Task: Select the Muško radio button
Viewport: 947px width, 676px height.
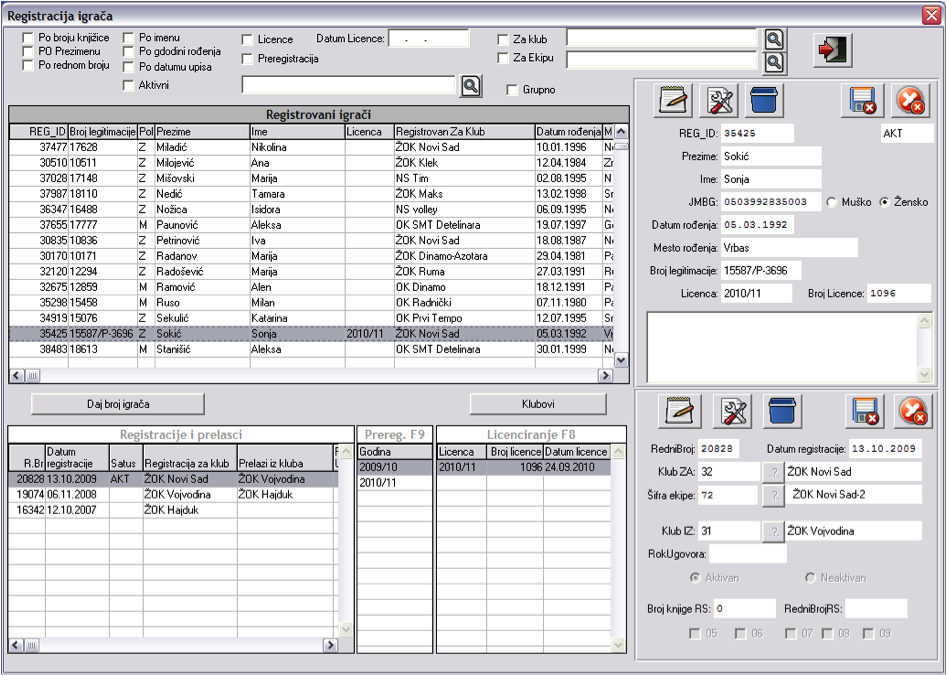Action: pos(832,202)
